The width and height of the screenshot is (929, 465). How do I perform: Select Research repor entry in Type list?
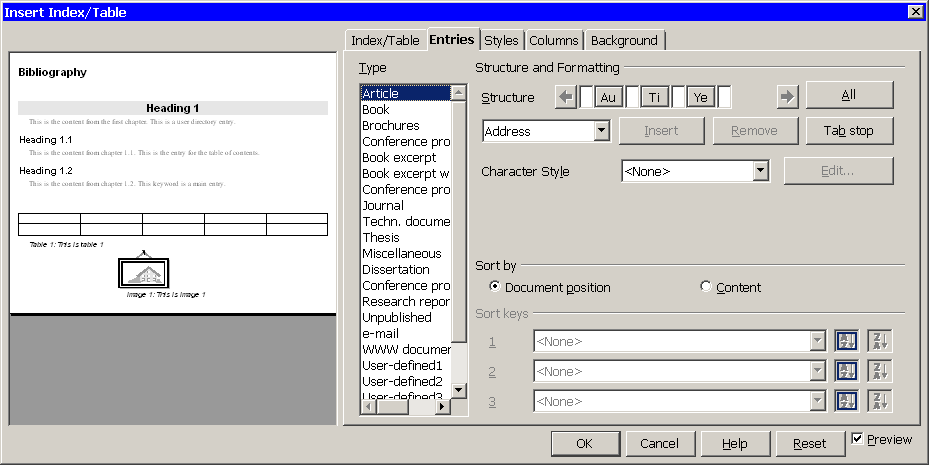coord(406,302)
